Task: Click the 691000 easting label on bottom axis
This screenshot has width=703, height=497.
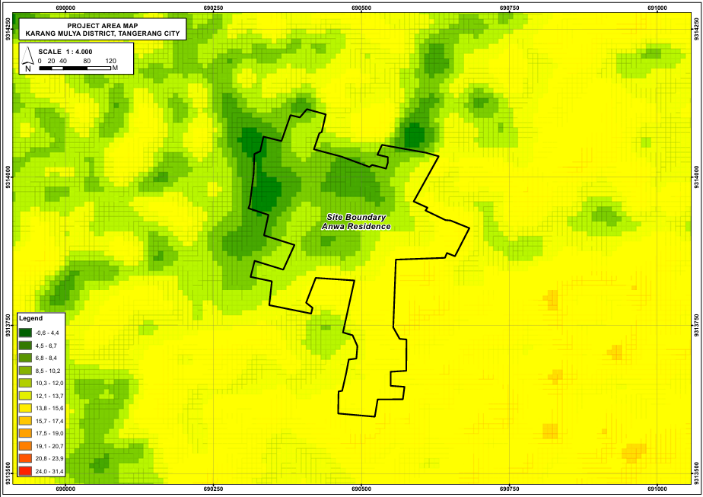Action: (657, 489)
